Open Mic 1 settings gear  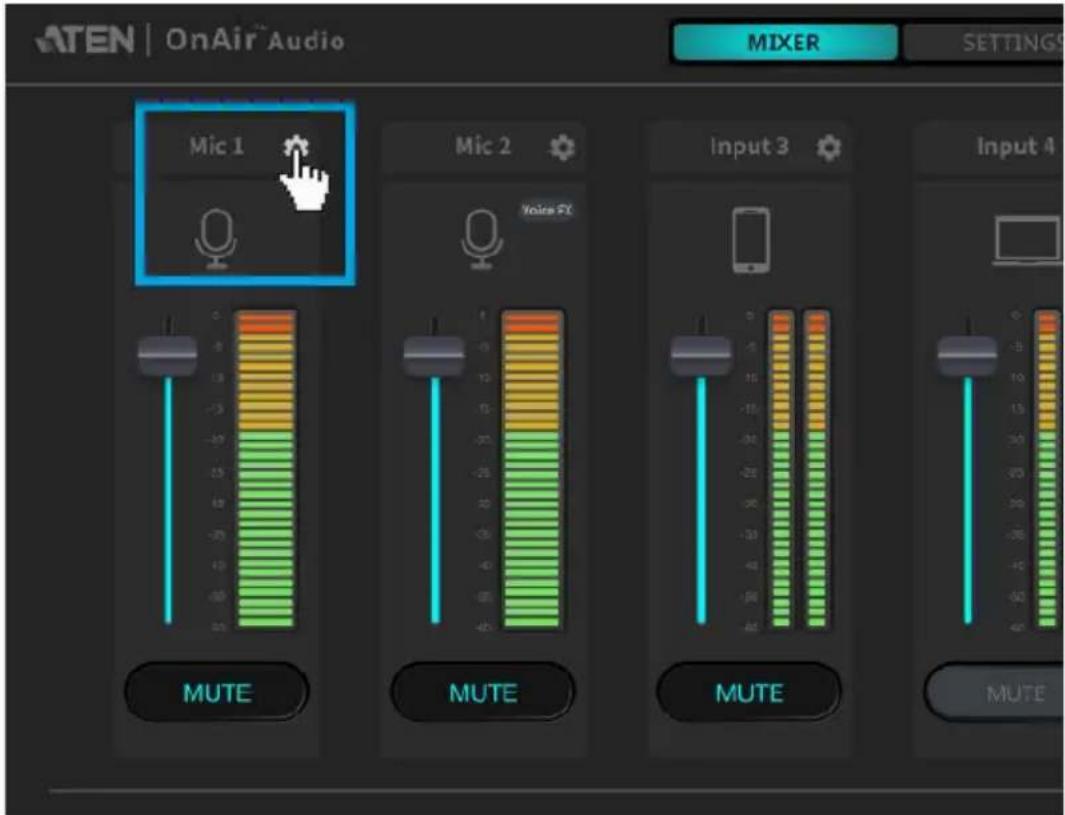pos(296,145)
